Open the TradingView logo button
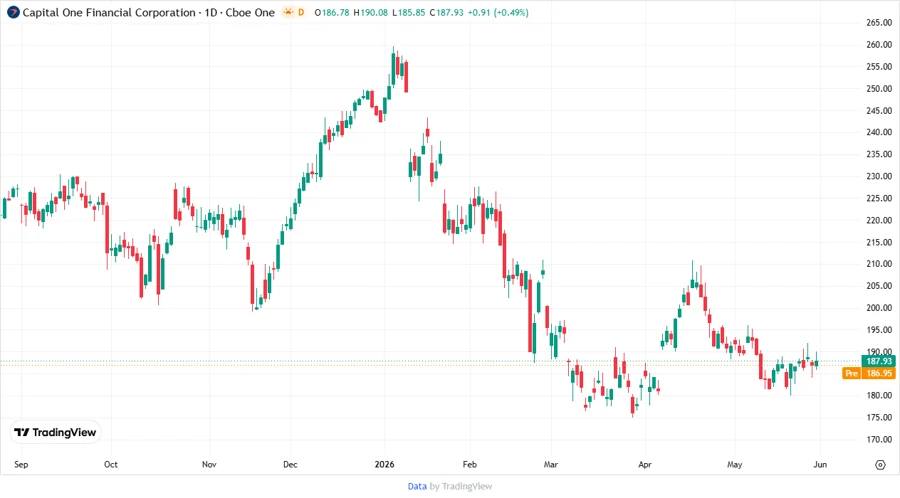900x498 pixels. pyautogui.click(x=55, y=432)
